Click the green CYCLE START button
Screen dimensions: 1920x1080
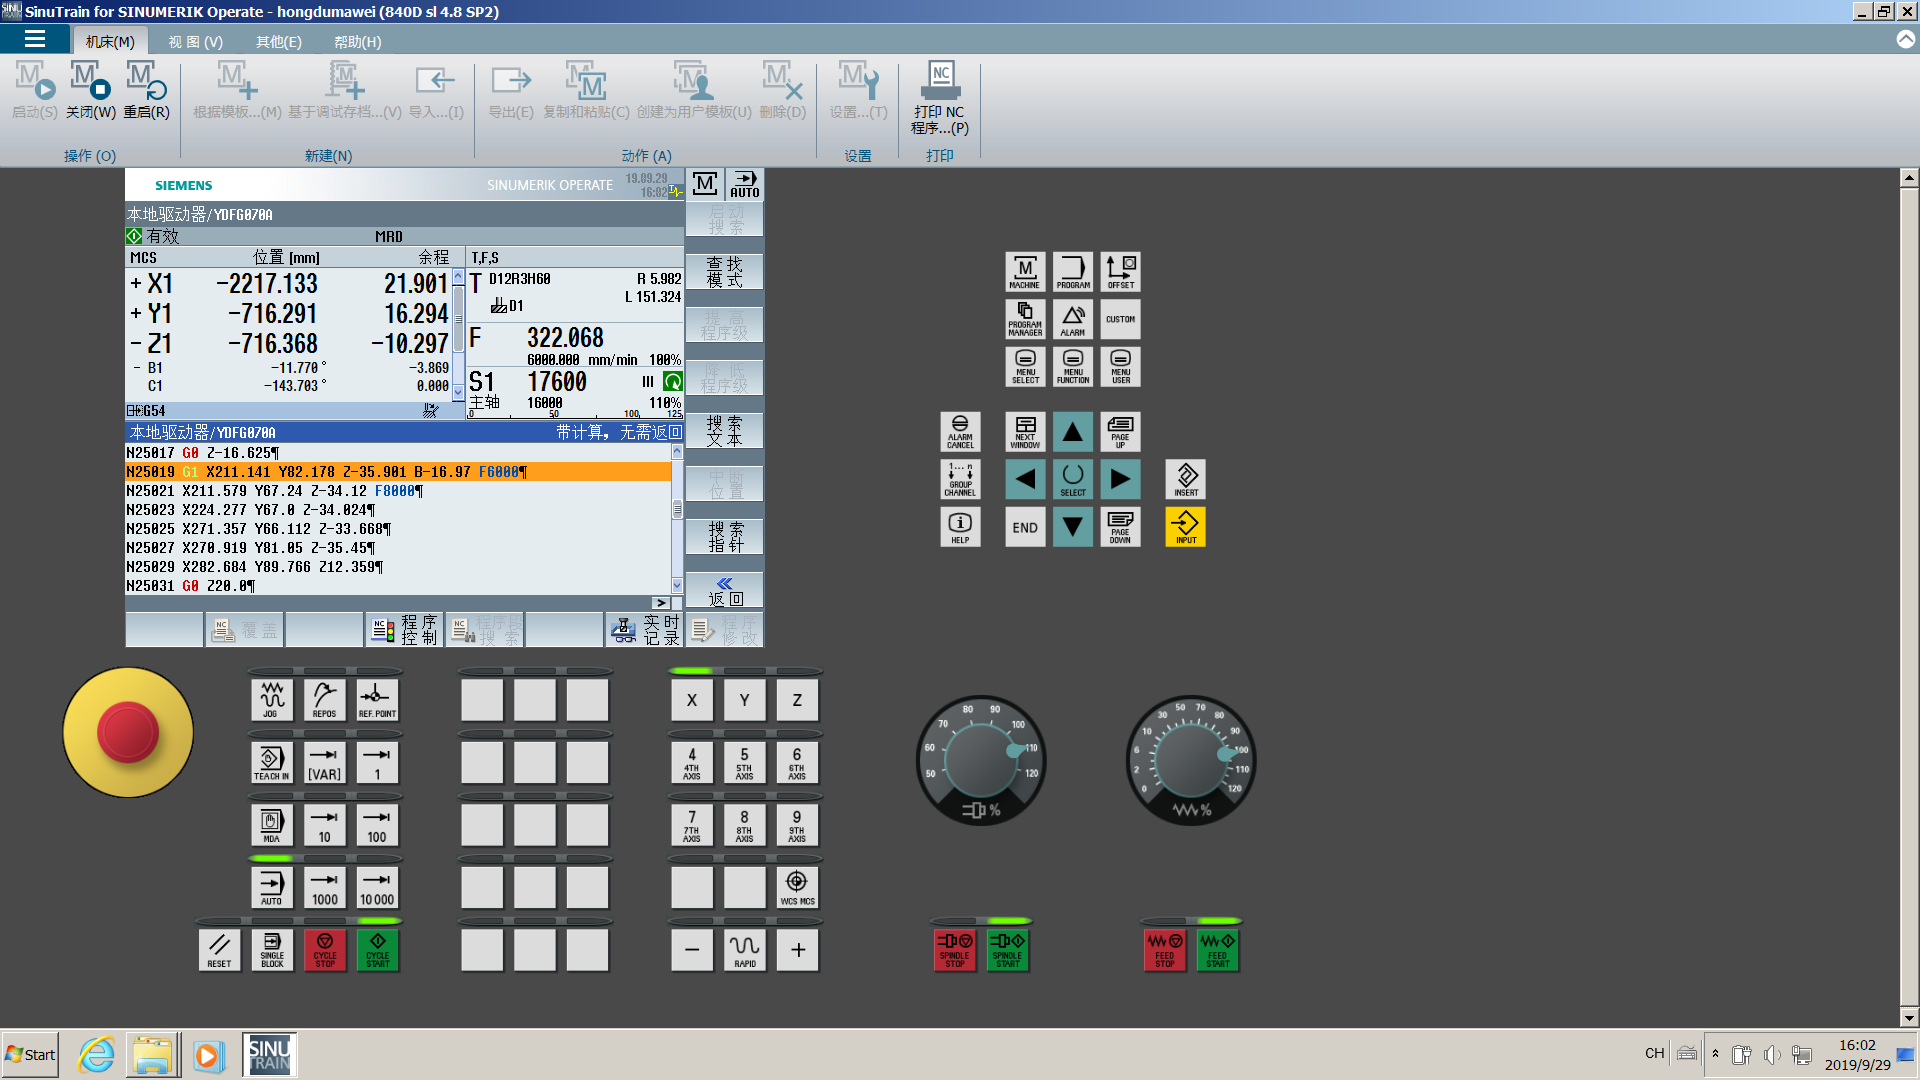(377, 949)
